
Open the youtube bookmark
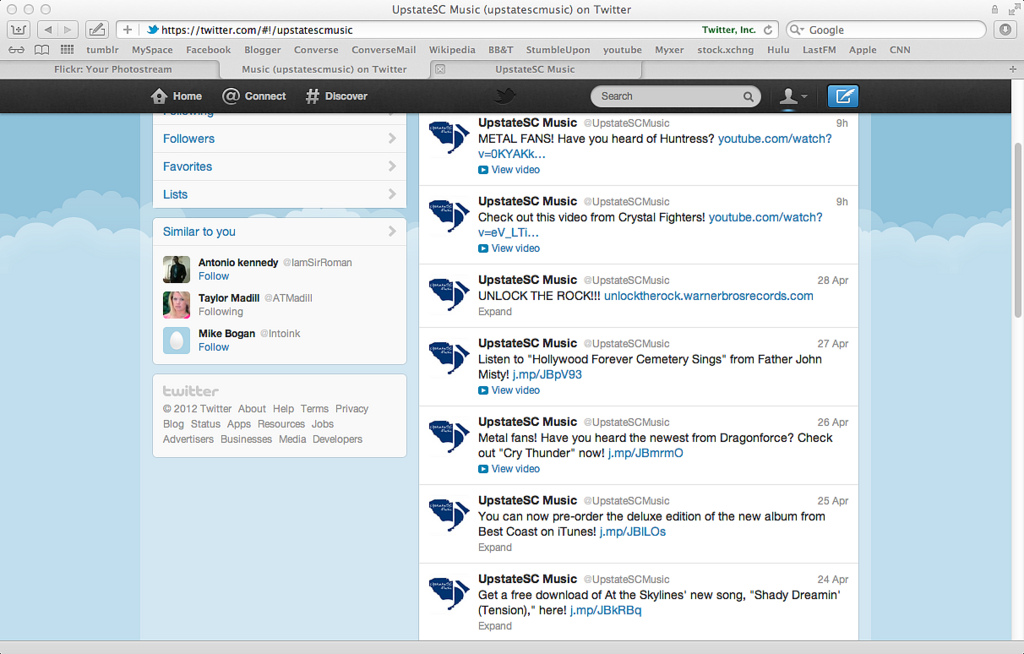(x=622, y=50)
